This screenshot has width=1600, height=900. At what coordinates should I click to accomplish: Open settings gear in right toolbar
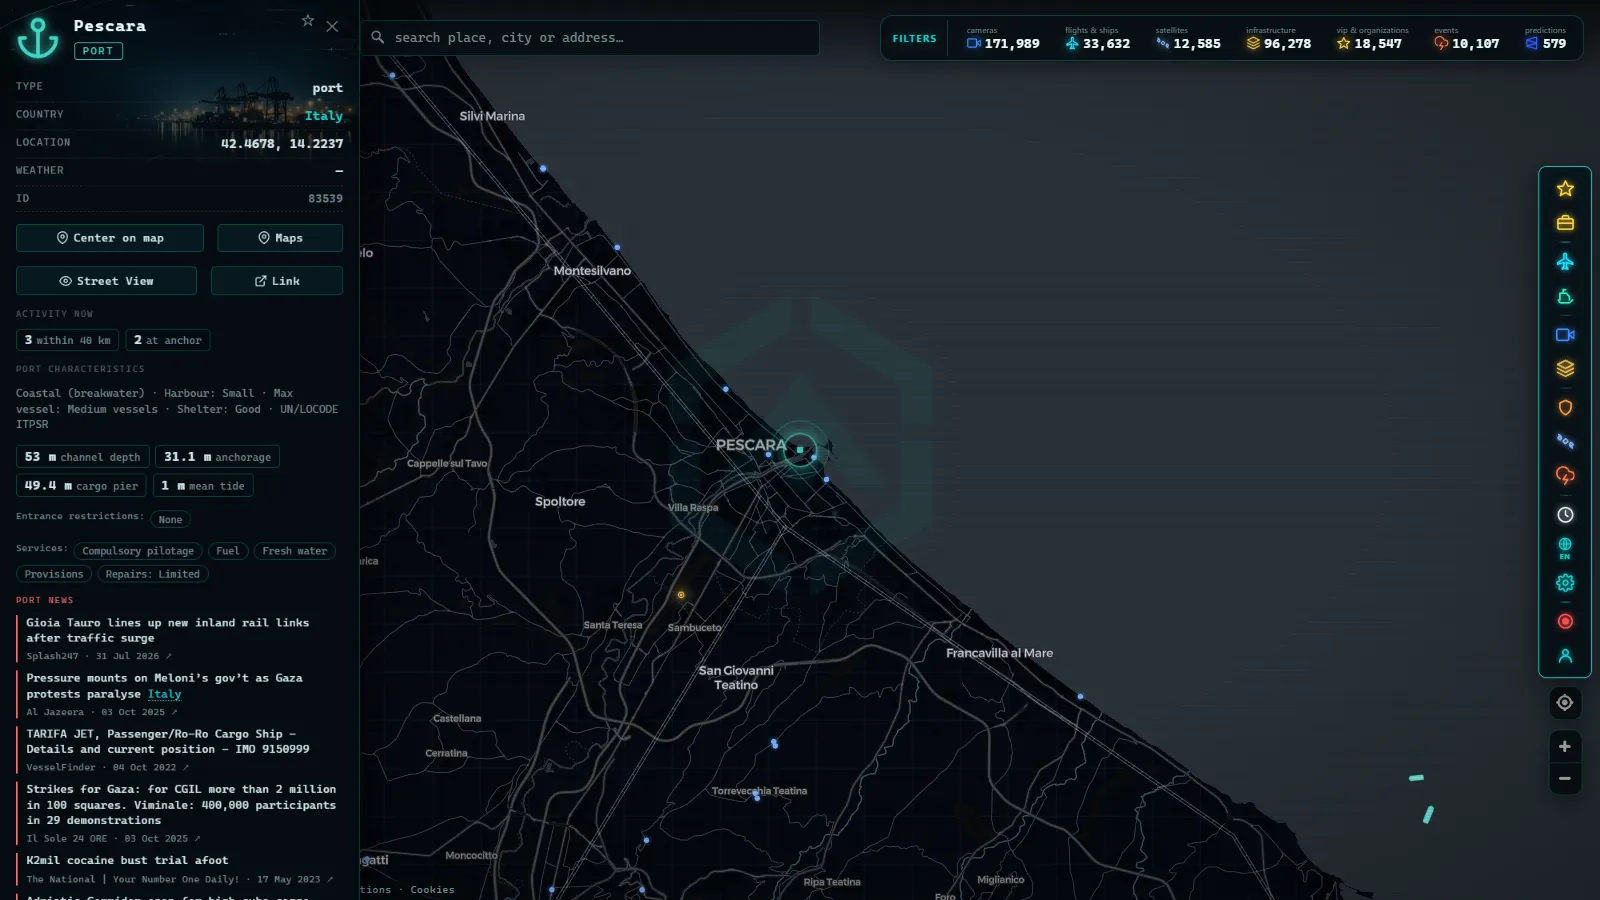pos(1565,583)
